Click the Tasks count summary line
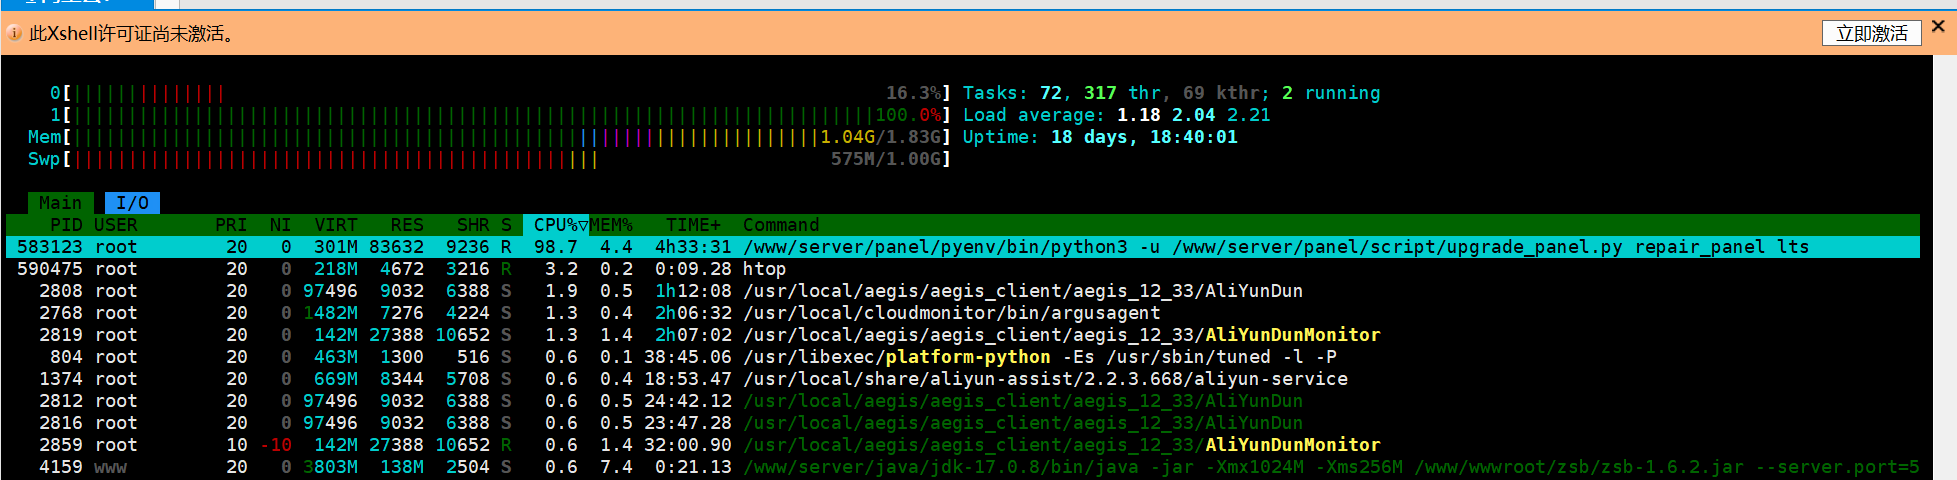The height and width of the screenshot is (480, 1957). (1171, 93)
